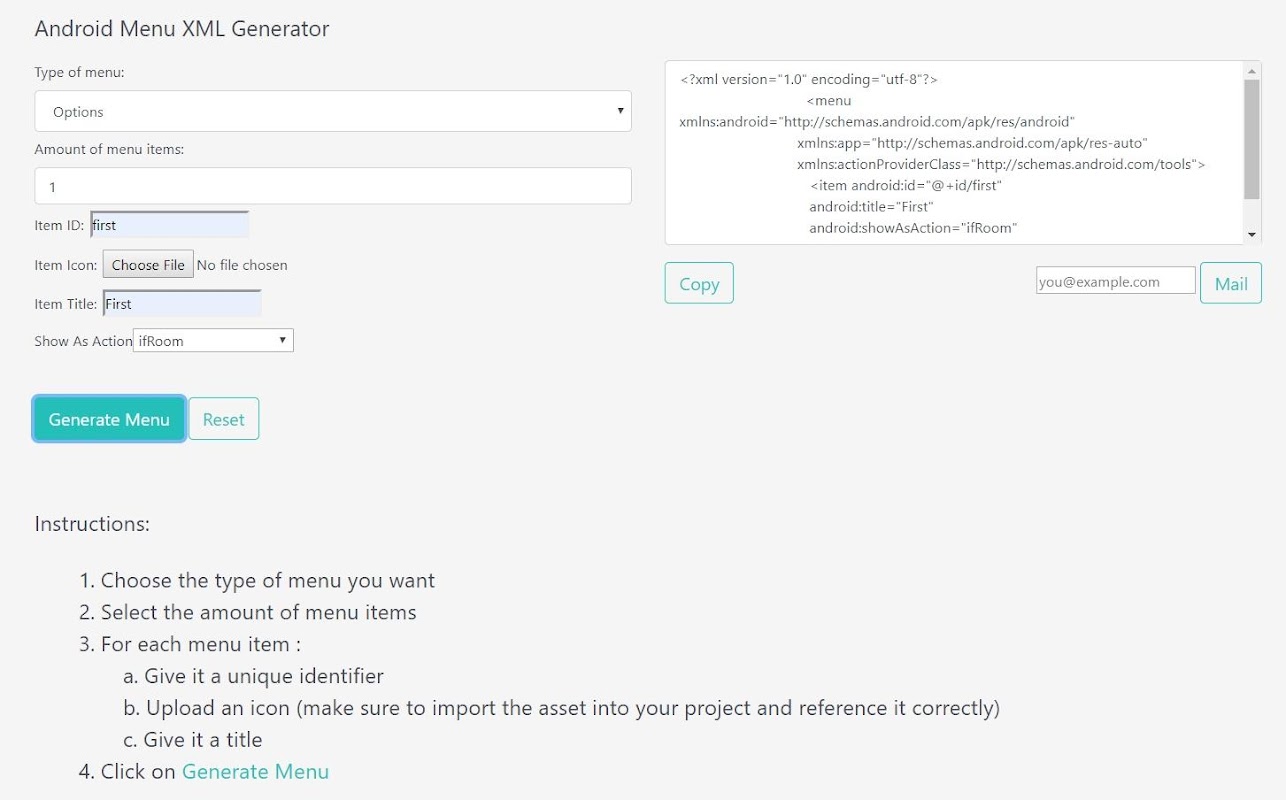Click the XML output scroll up arrow

pos(1252,70)
